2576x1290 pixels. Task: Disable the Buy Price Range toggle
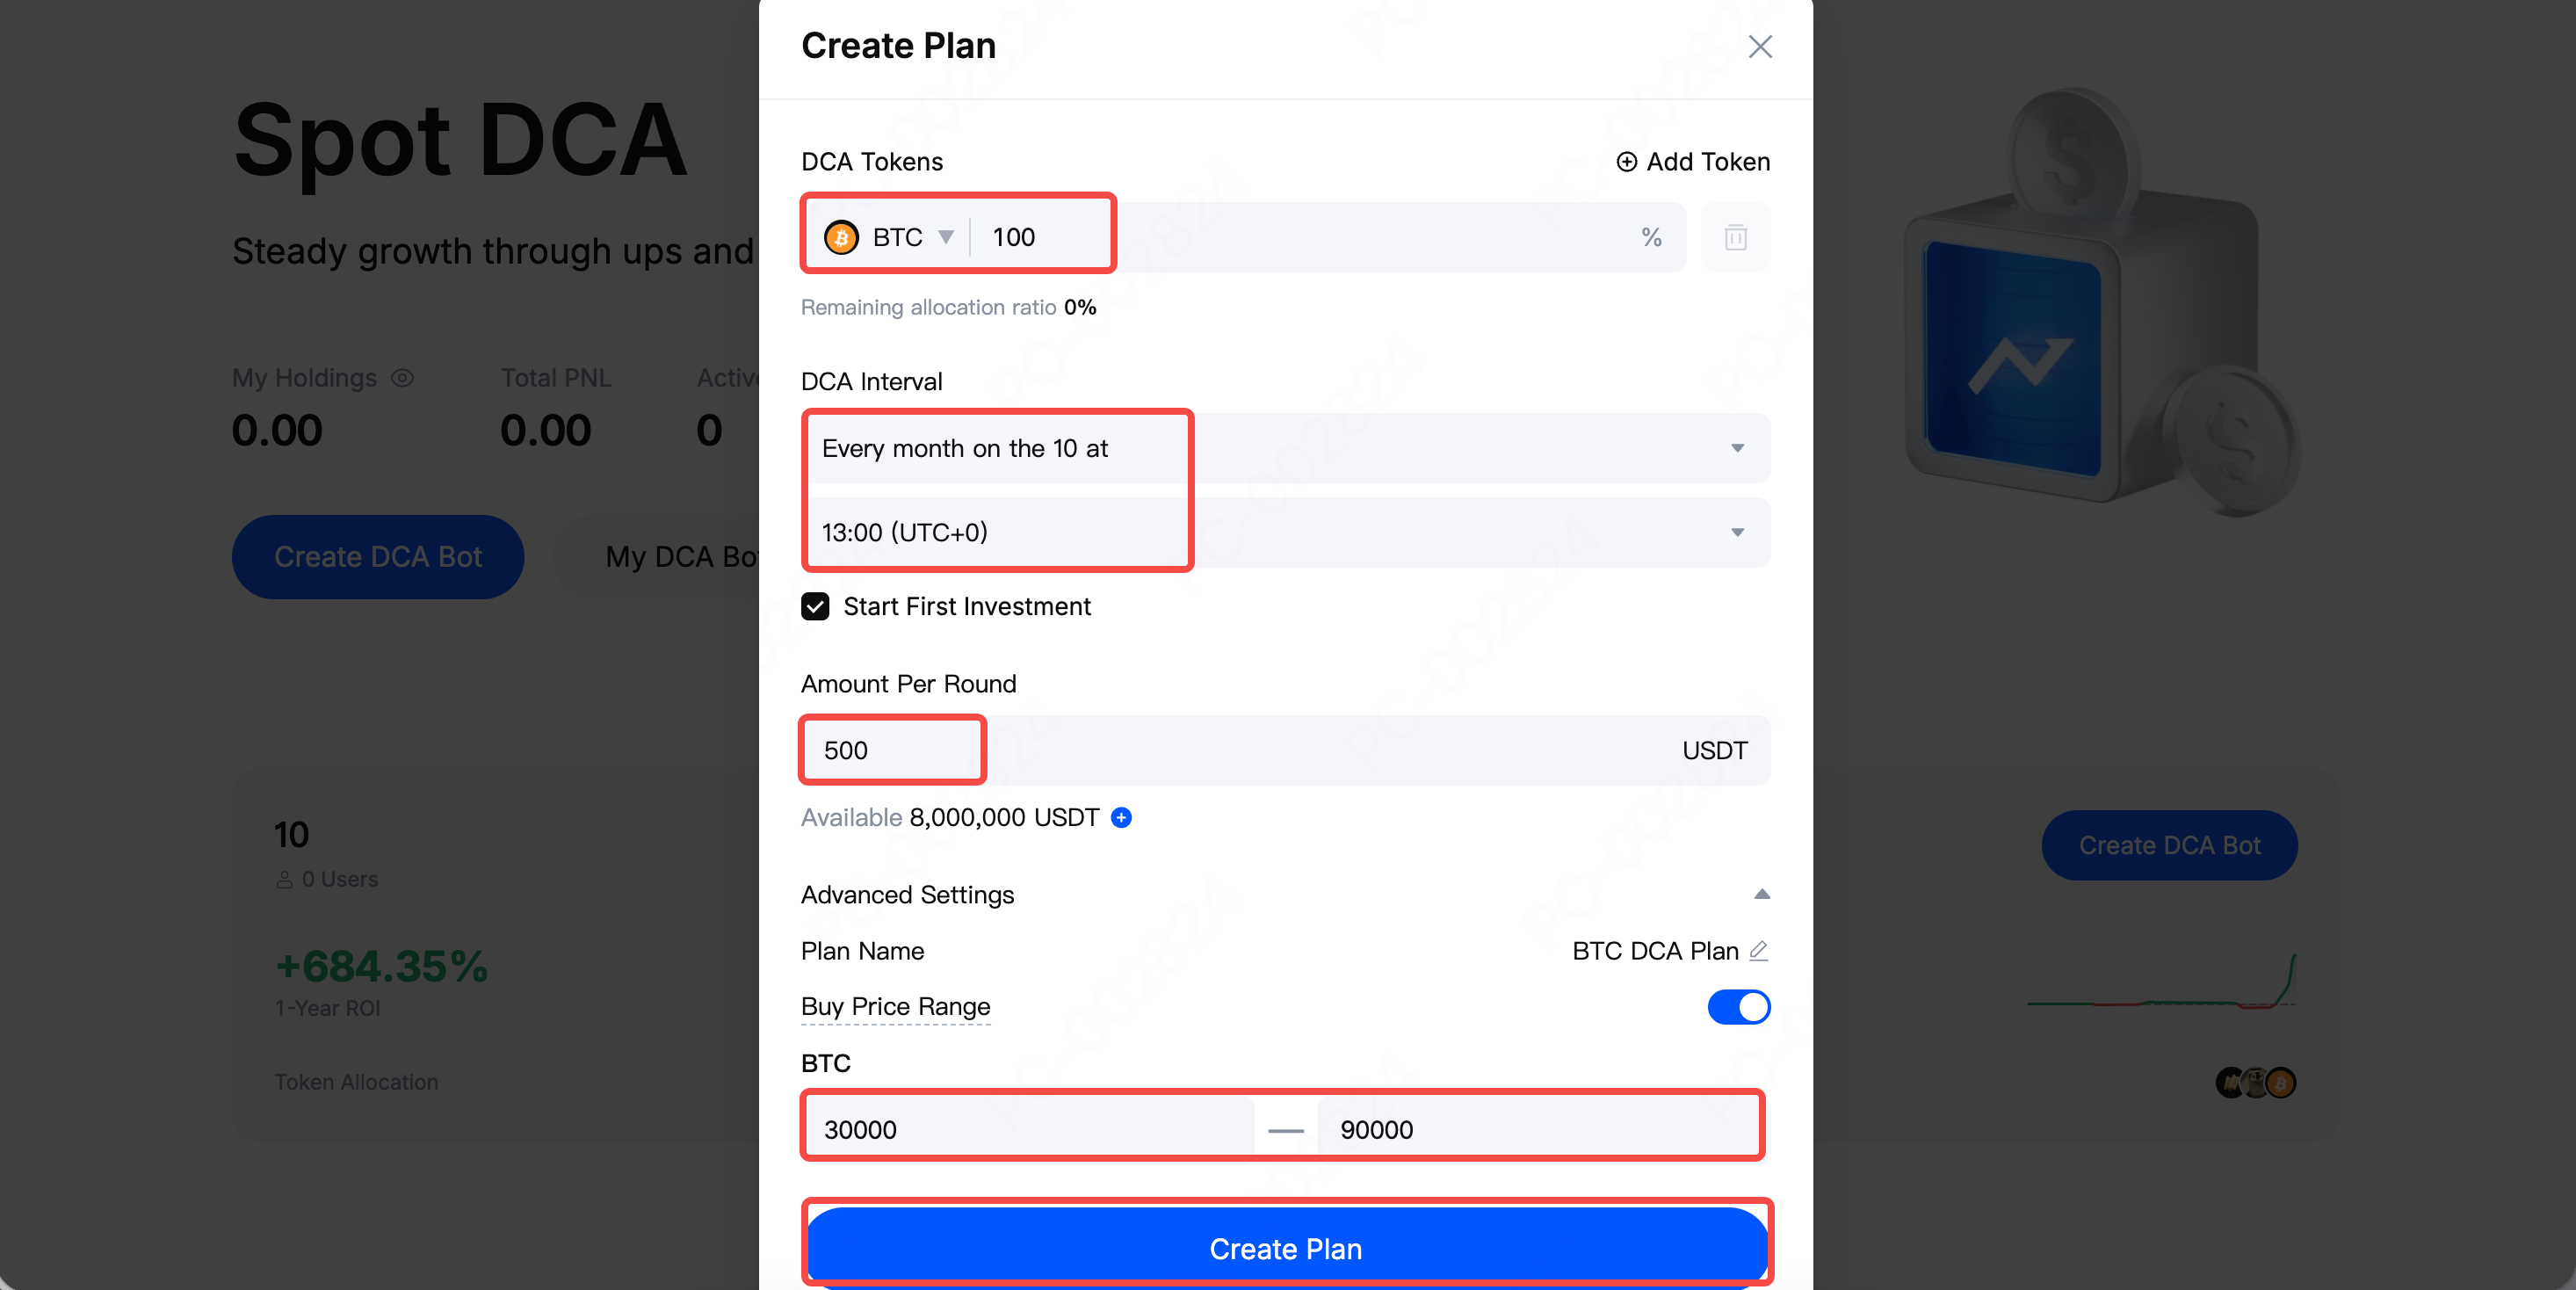click(x=1738, y=1007)
